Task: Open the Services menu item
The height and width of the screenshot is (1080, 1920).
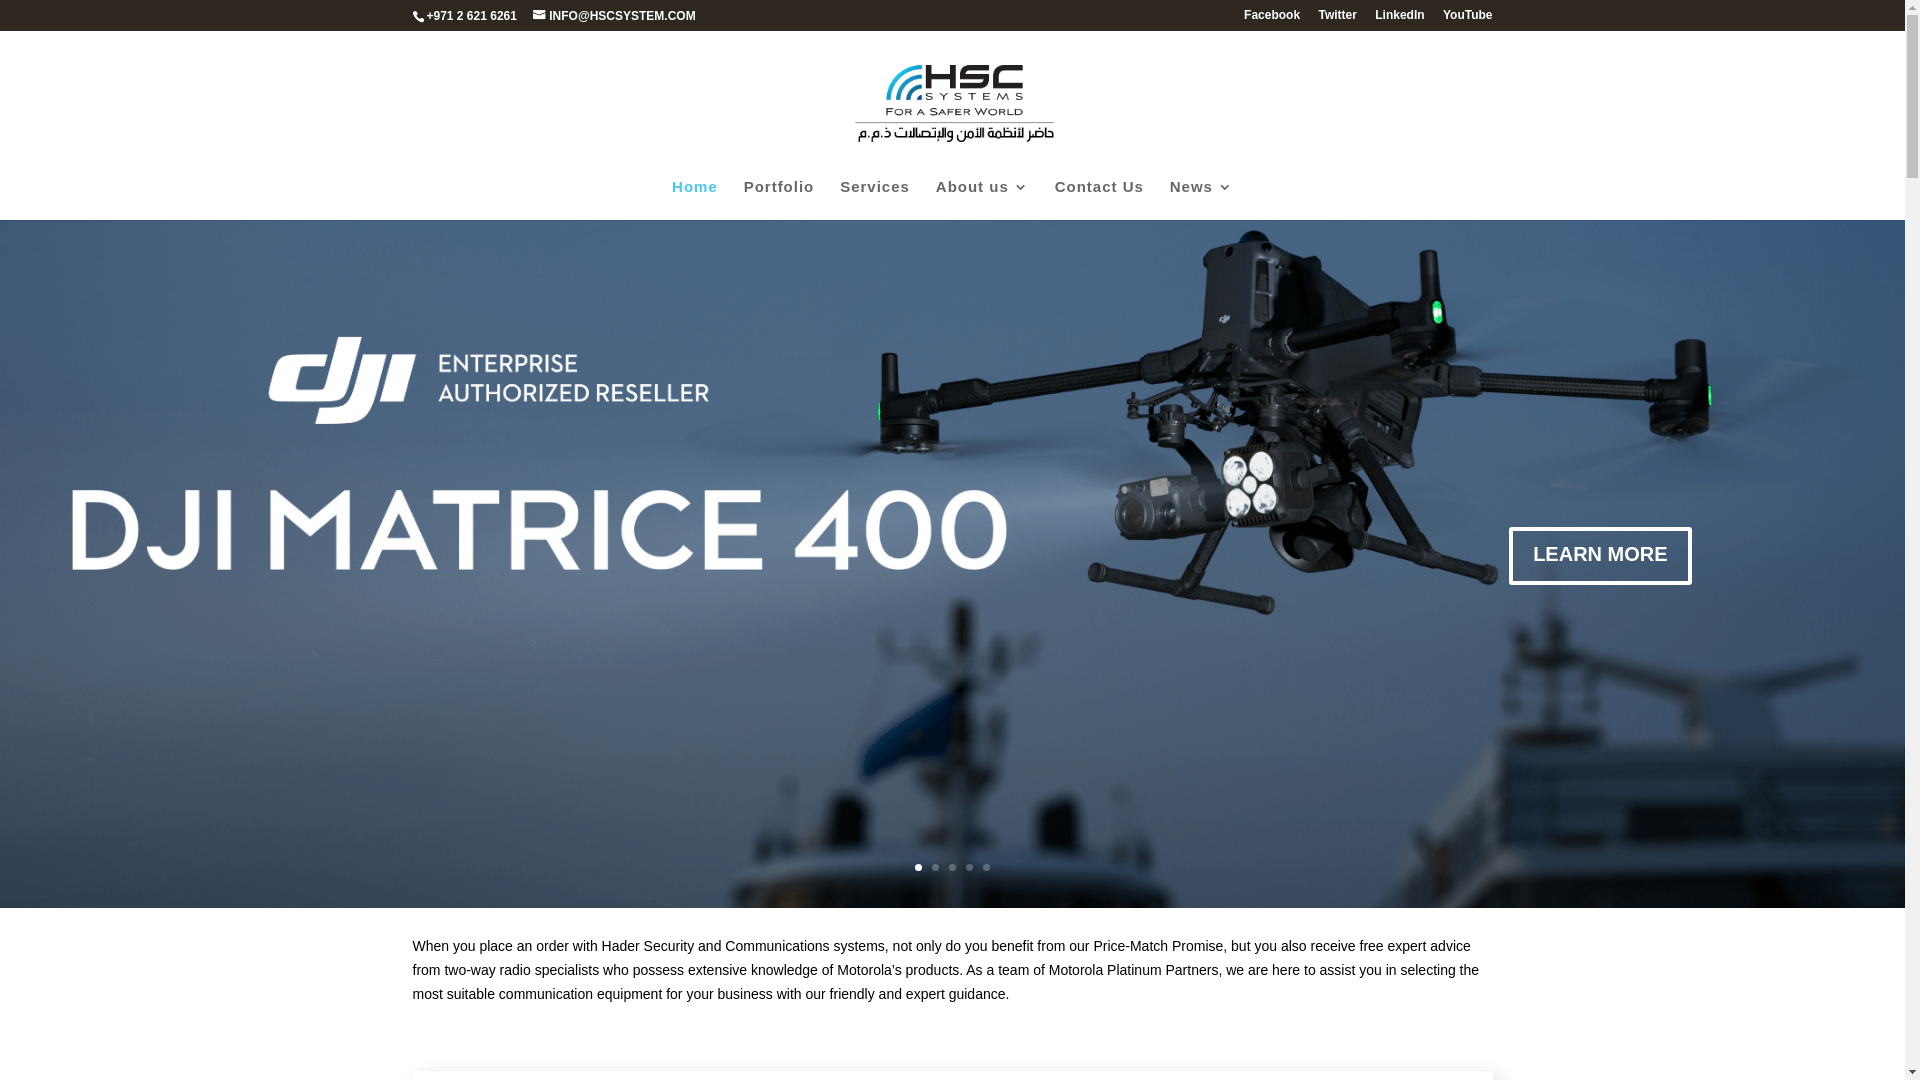Action: pos(874,187)
